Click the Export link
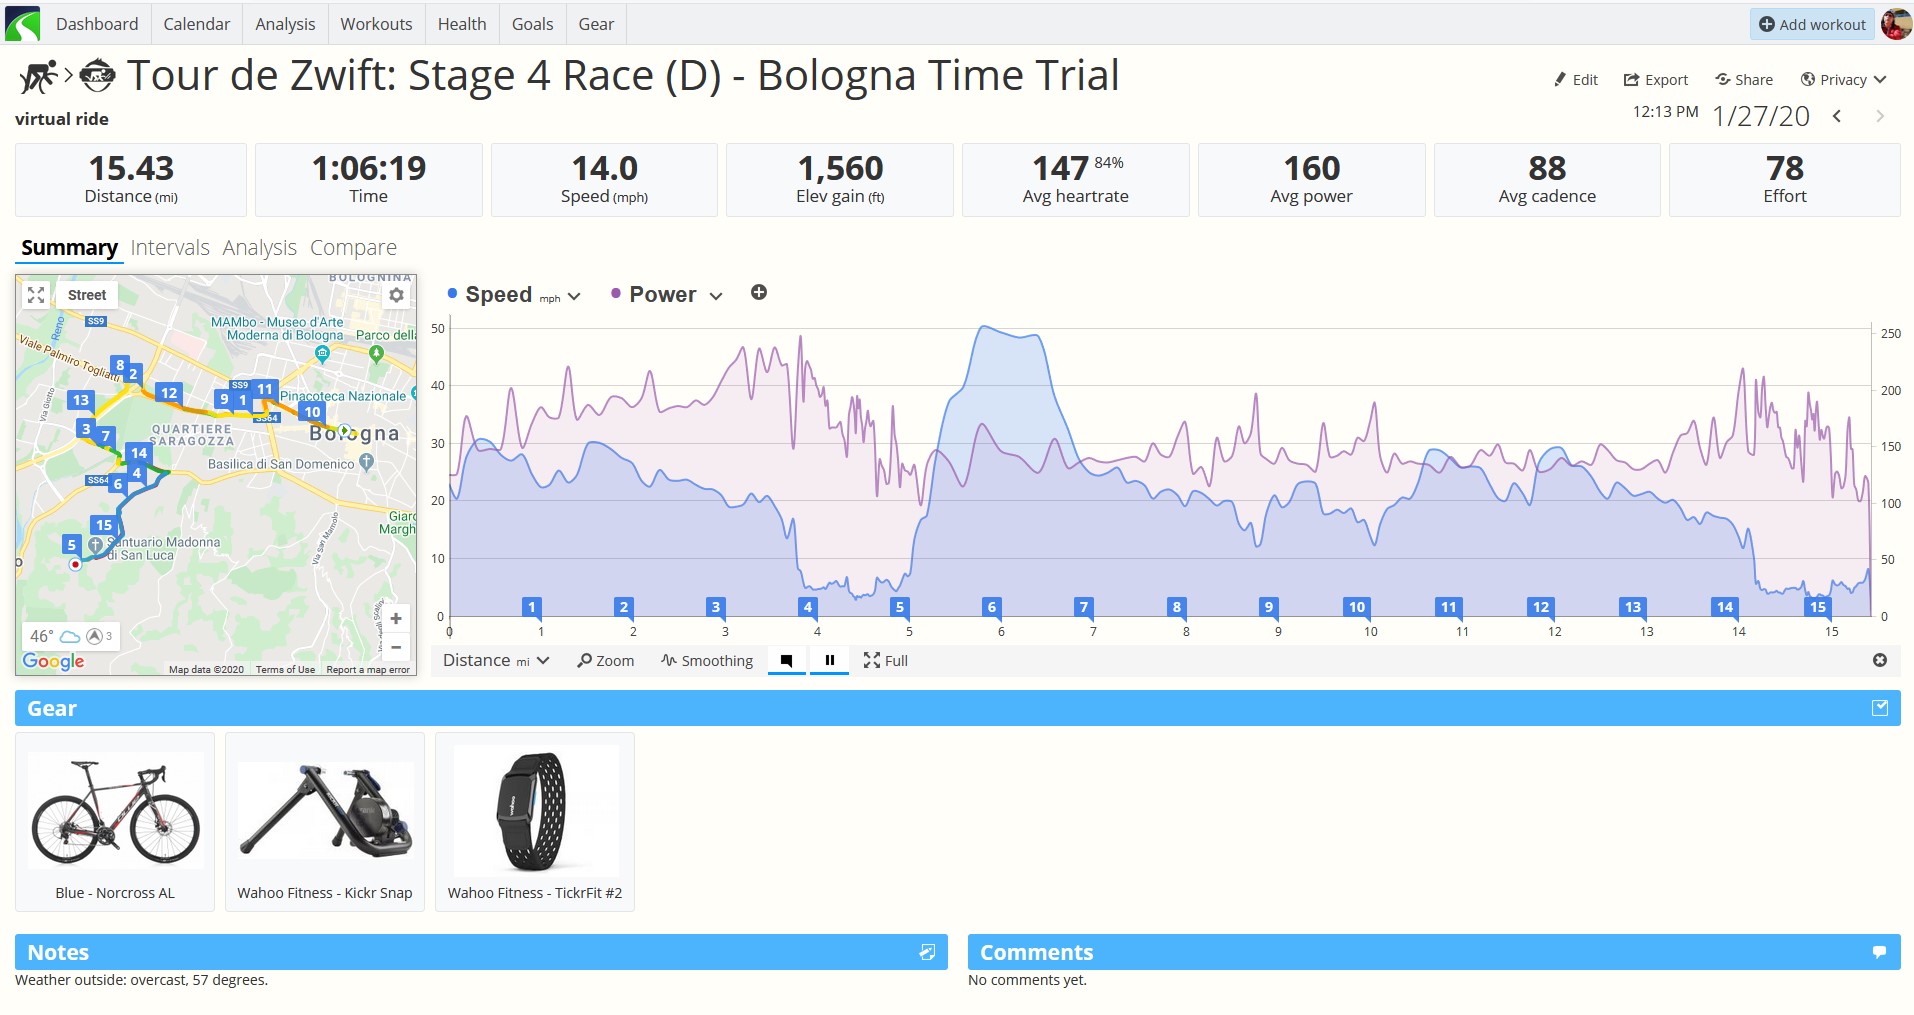This screenshot has width=1914, height=1015. [1655, 80]
